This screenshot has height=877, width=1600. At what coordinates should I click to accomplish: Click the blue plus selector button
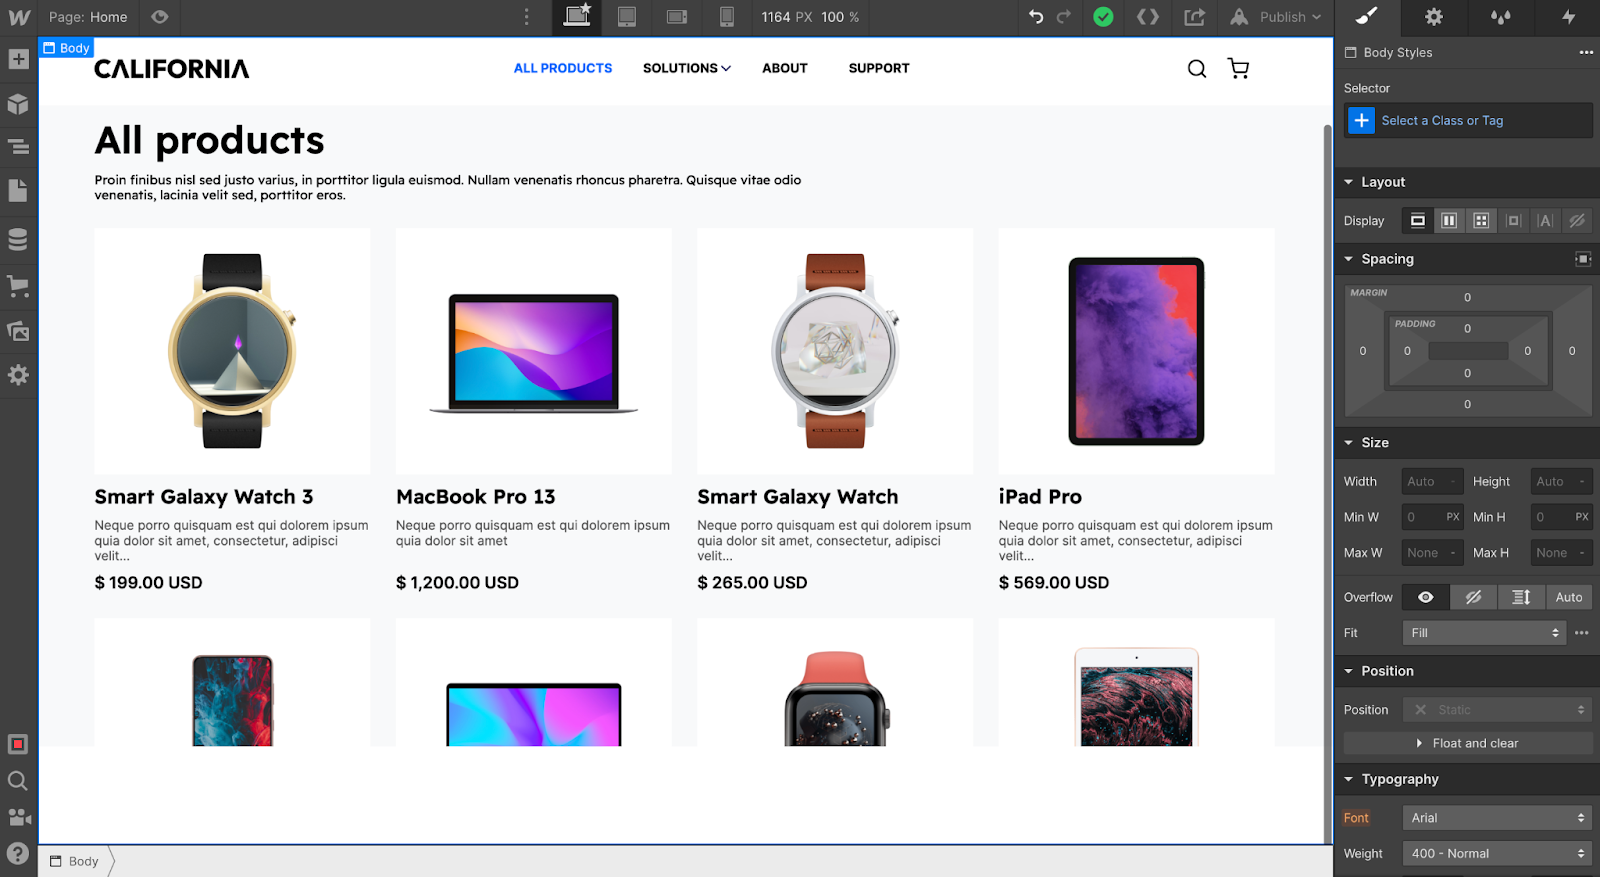[1361, 121]
